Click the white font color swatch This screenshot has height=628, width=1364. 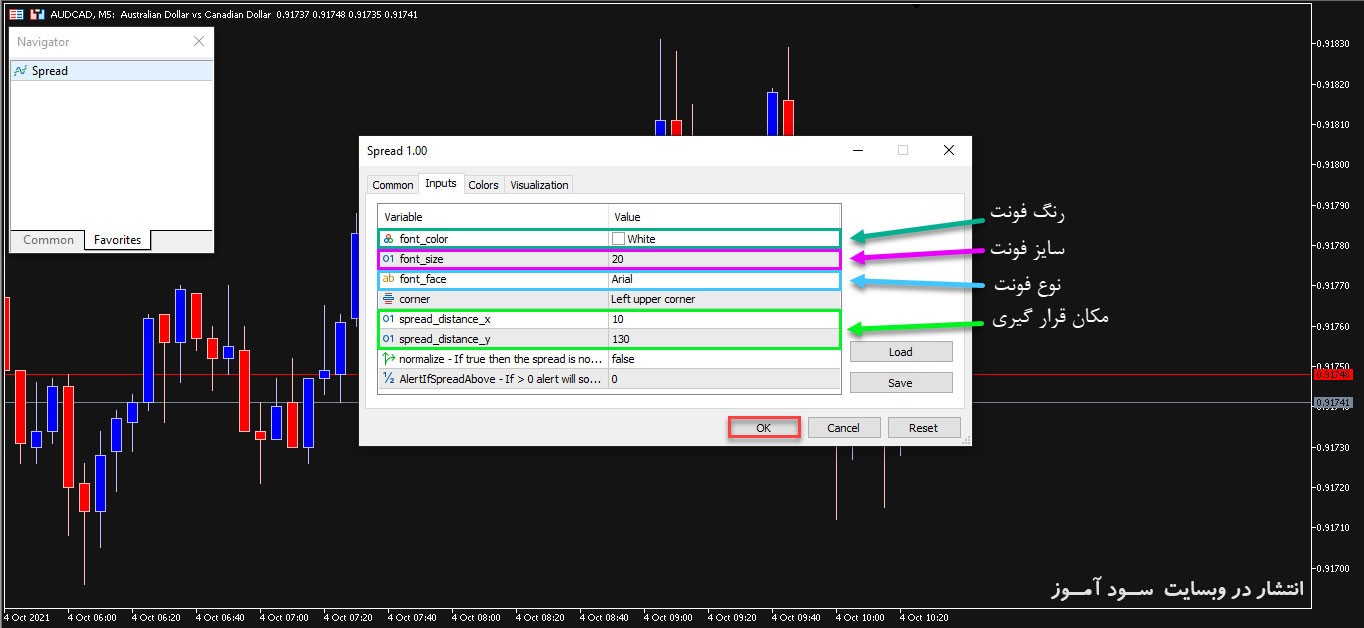(x=618, y=239)
